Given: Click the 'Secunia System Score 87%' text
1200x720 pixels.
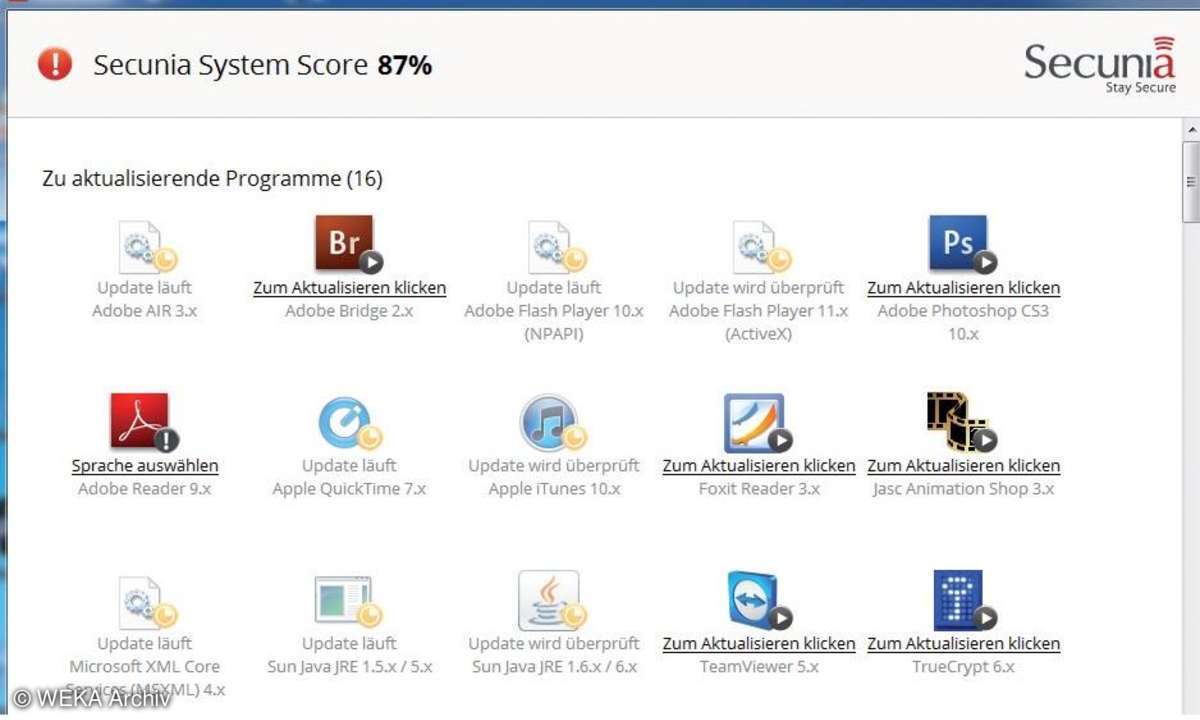Looking at the screenshot, I should click(263, 65).
